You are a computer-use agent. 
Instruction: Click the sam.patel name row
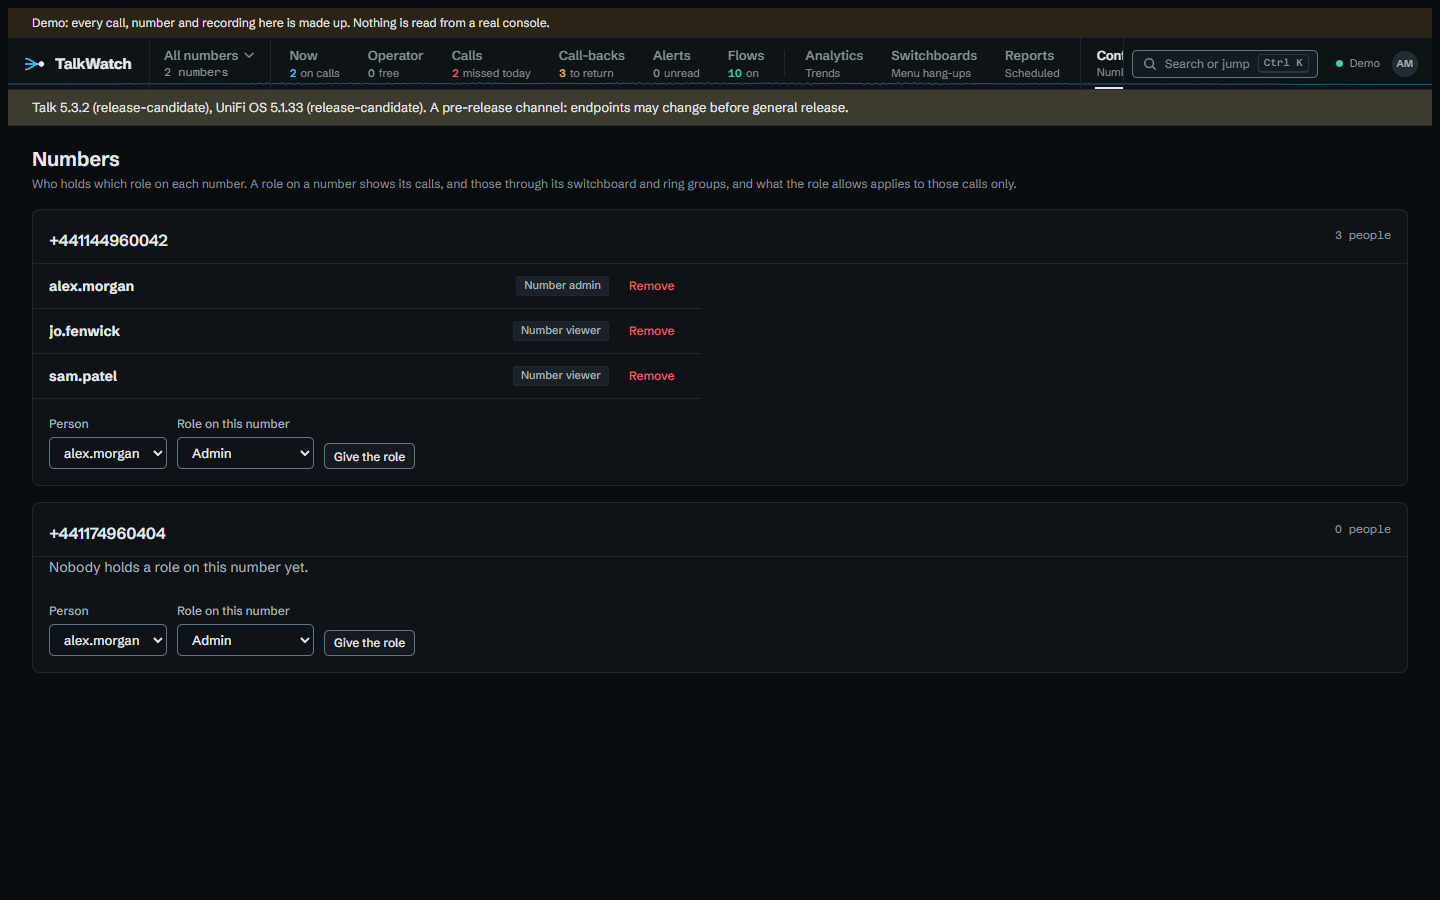[x=367, y=376]
